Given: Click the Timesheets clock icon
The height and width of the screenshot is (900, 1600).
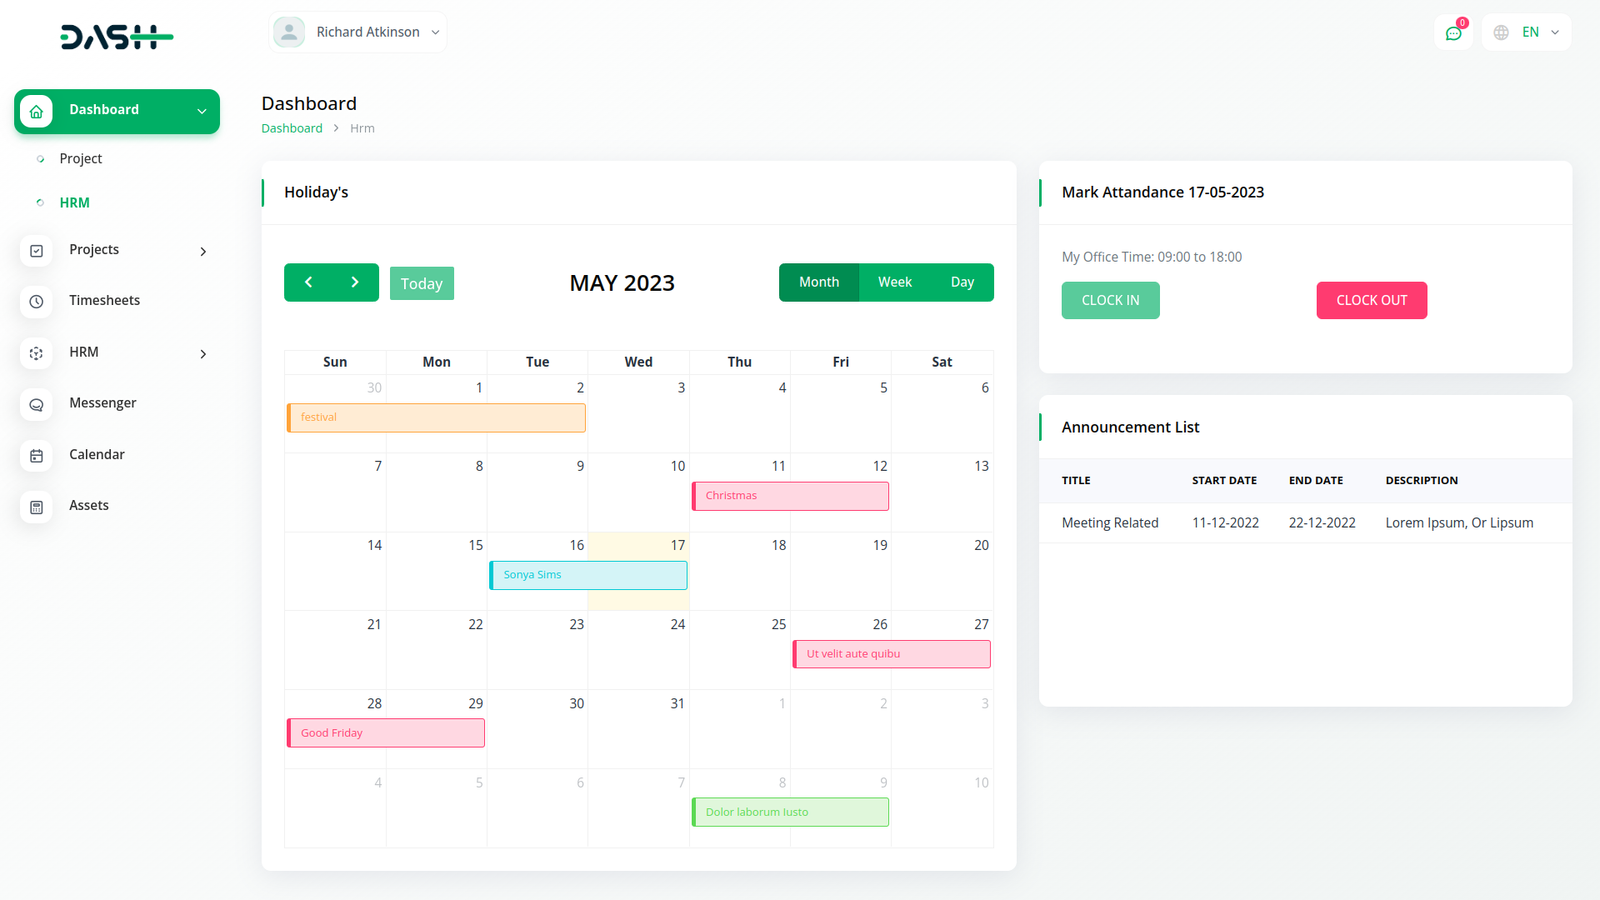Looking at the screenshot, I should (36, 302).
